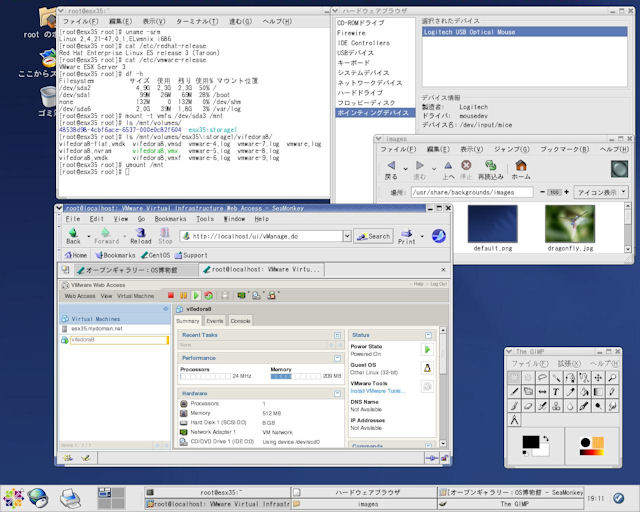Open the terminal's ターミナル(T) menu

(x=197, y=21)
